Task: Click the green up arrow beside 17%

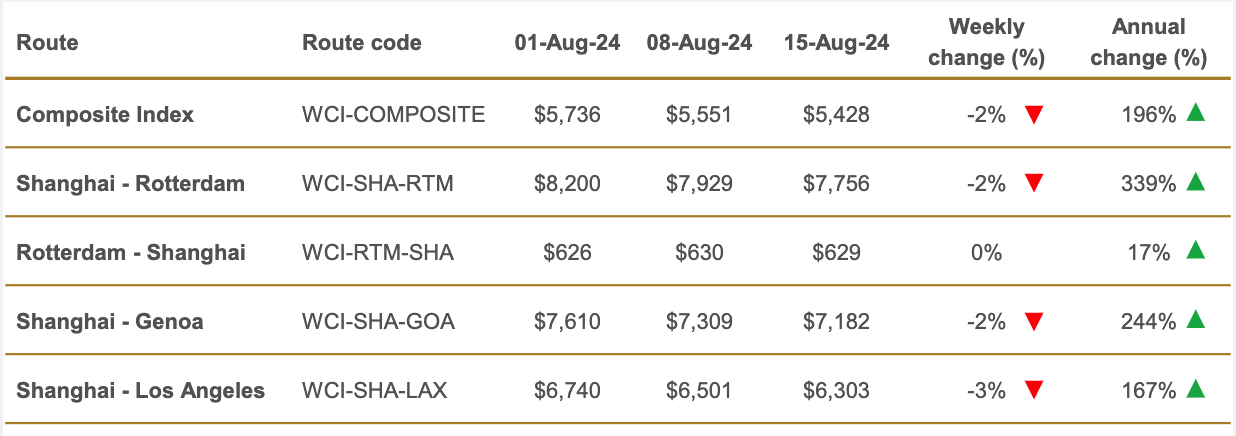Action: (1195, 250)
